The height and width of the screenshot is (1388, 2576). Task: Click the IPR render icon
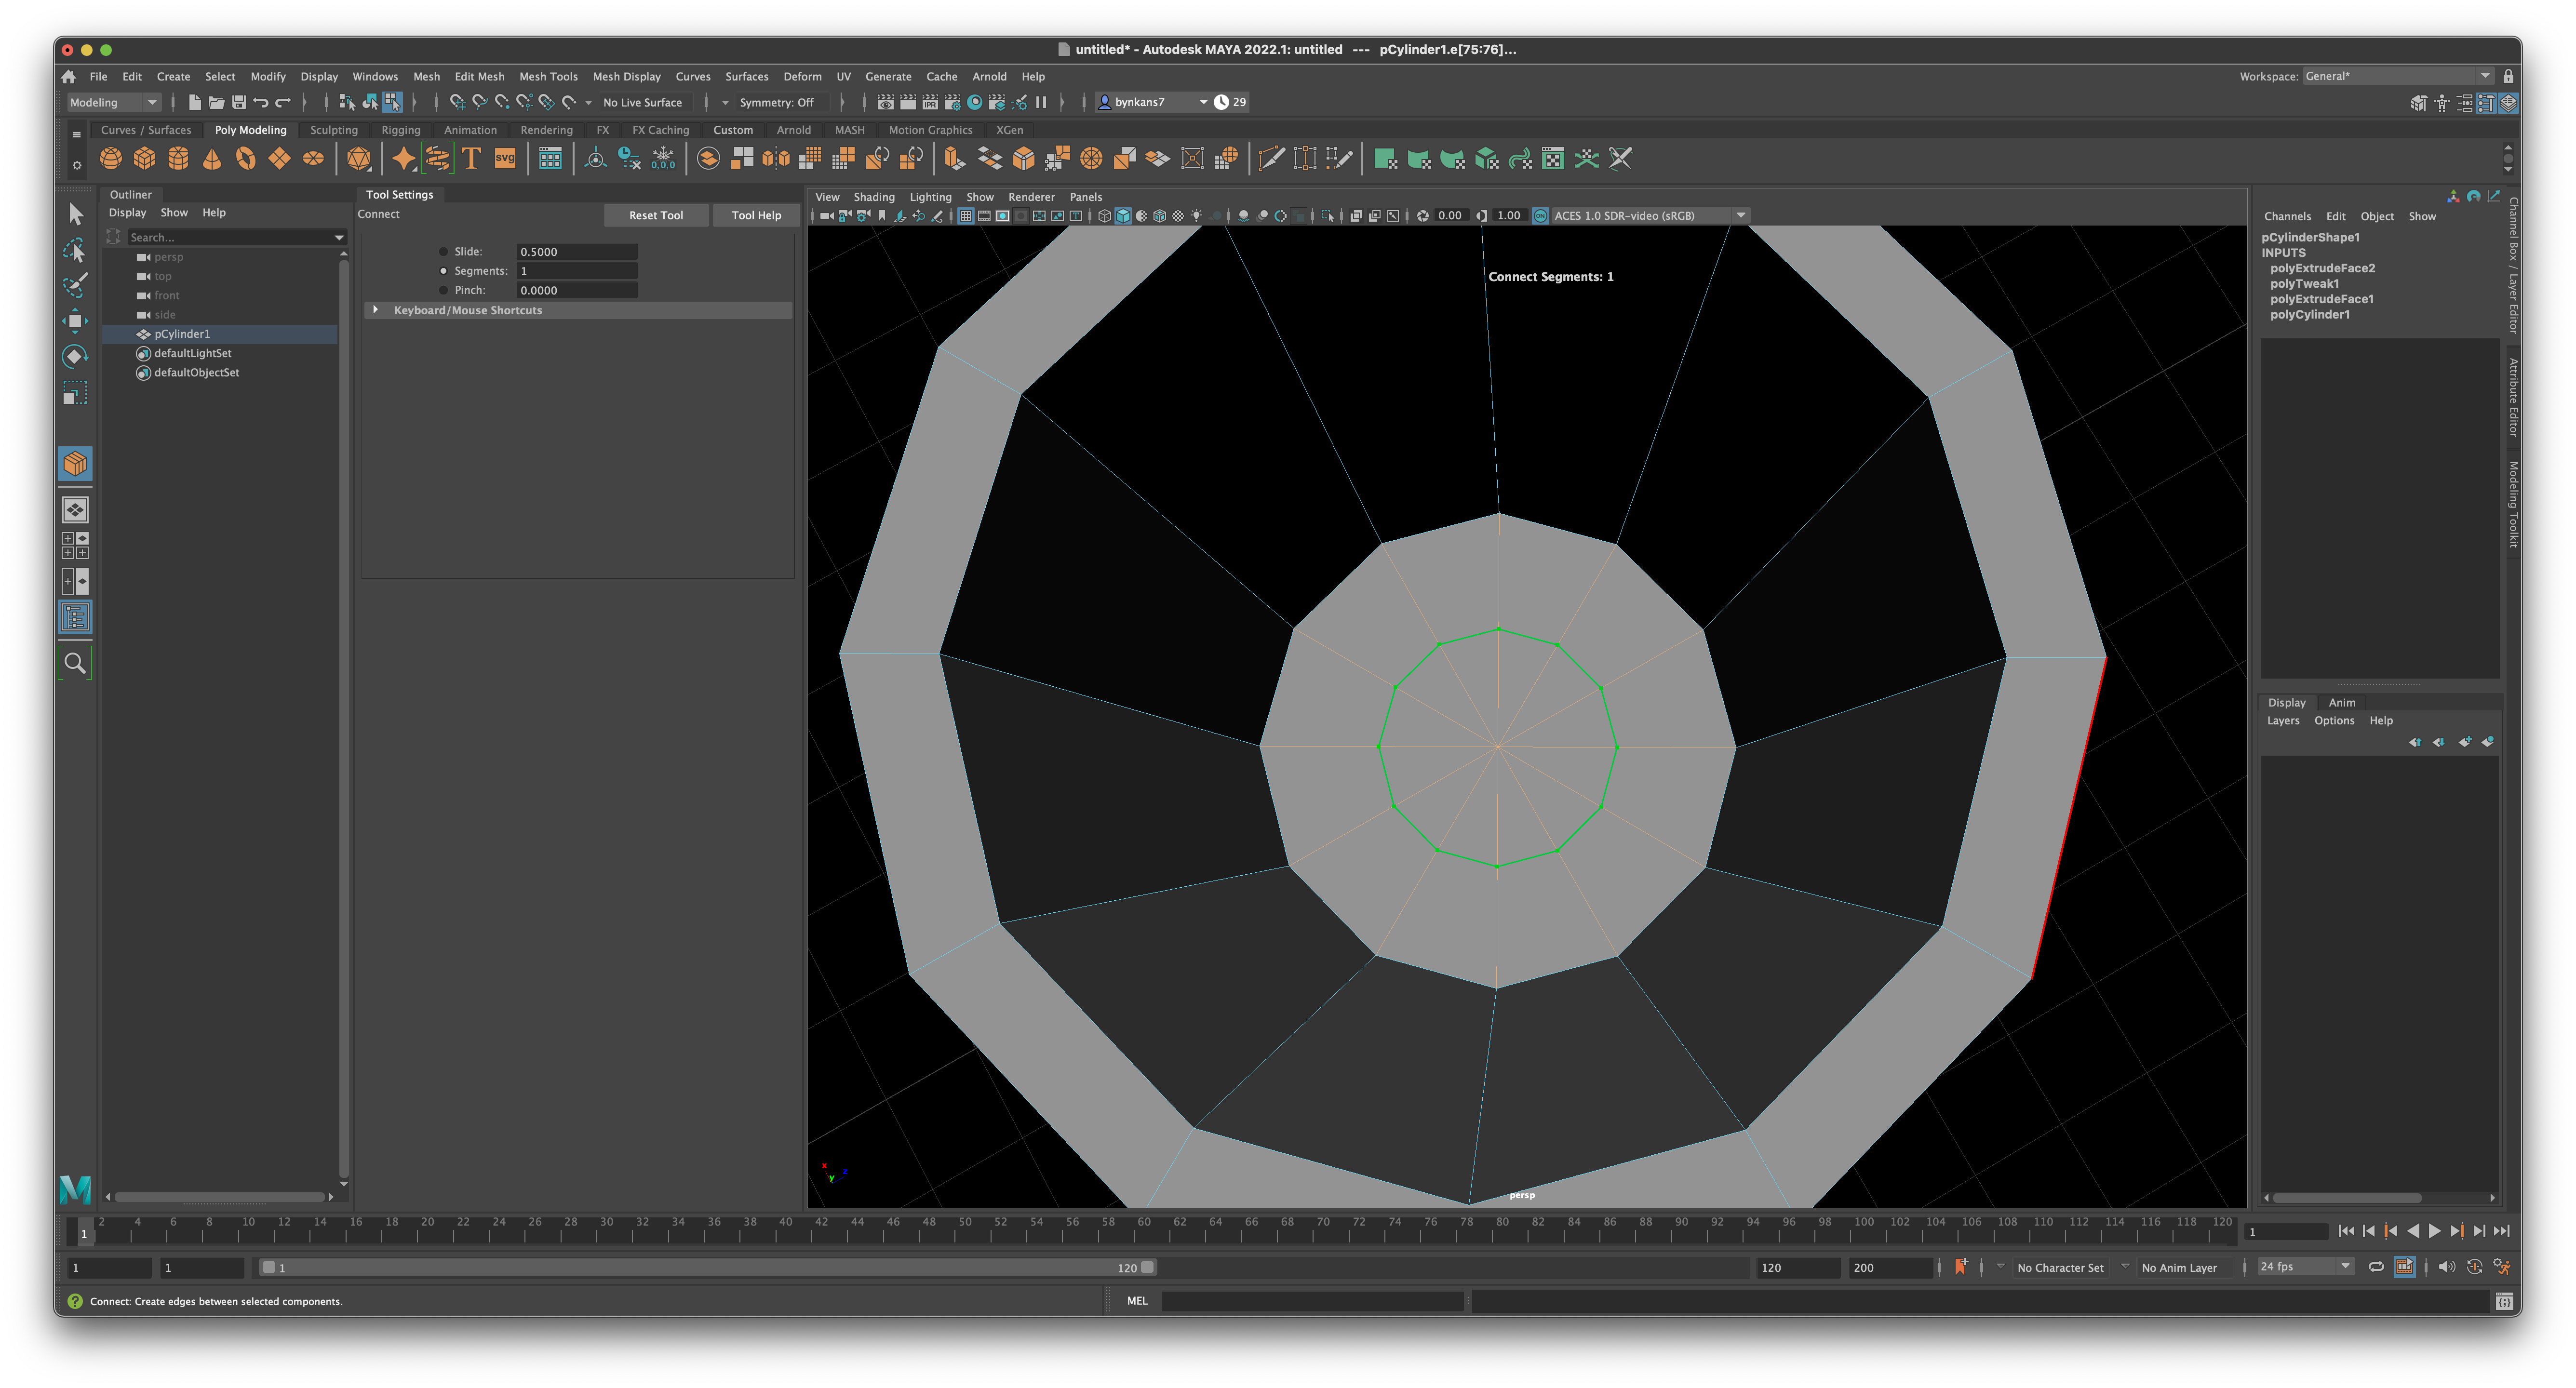[x=930, y=102]
